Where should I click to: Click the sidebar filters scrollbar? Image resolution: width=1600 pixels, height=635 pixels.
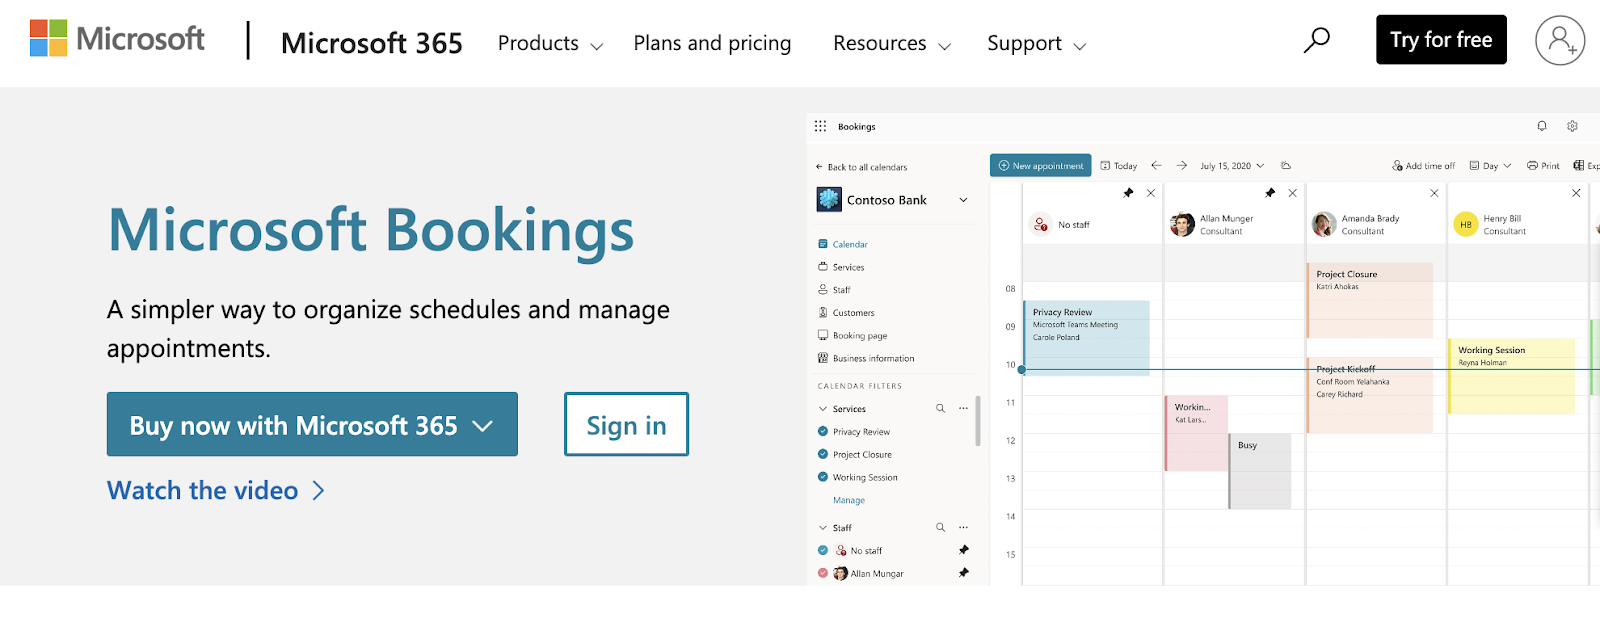(x=978, y=421)
